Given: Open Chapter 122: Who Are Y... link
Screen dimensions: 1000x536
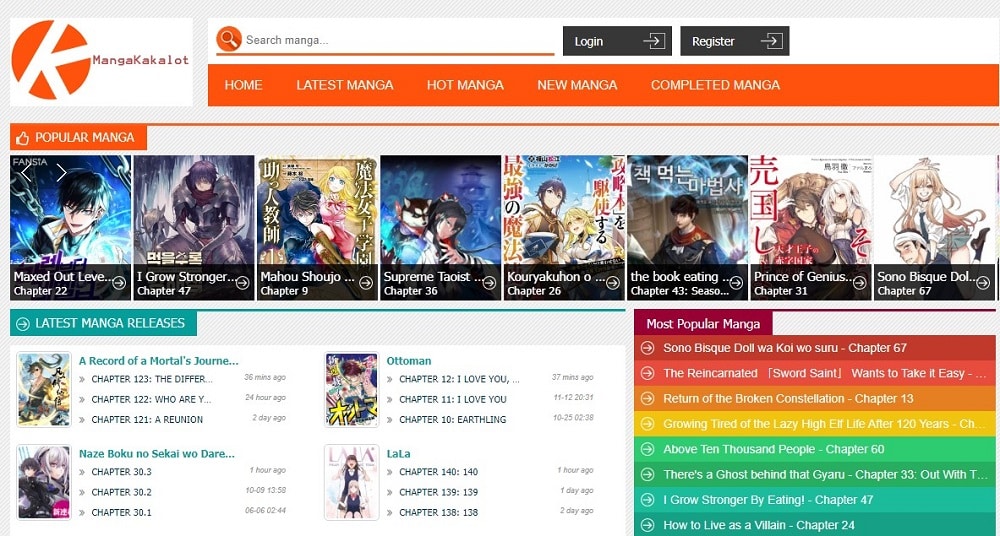Looking at the screenshot, I should (x=151, y=399).
